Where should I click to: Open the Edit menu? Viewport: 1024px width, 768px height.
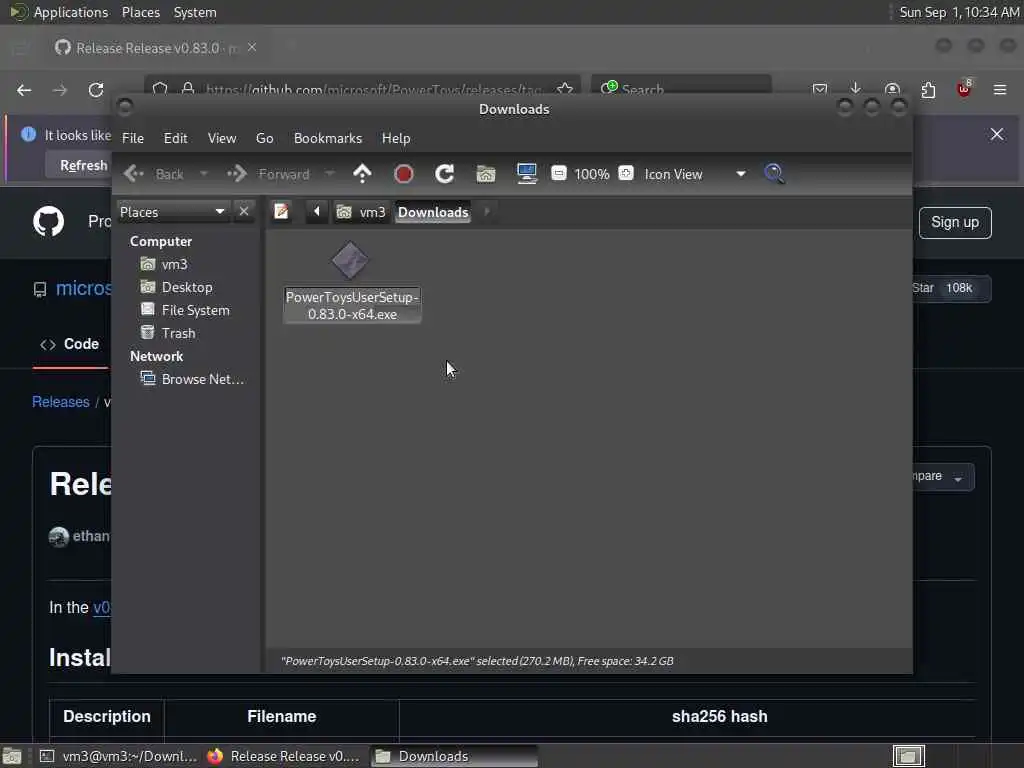(175, 138)
